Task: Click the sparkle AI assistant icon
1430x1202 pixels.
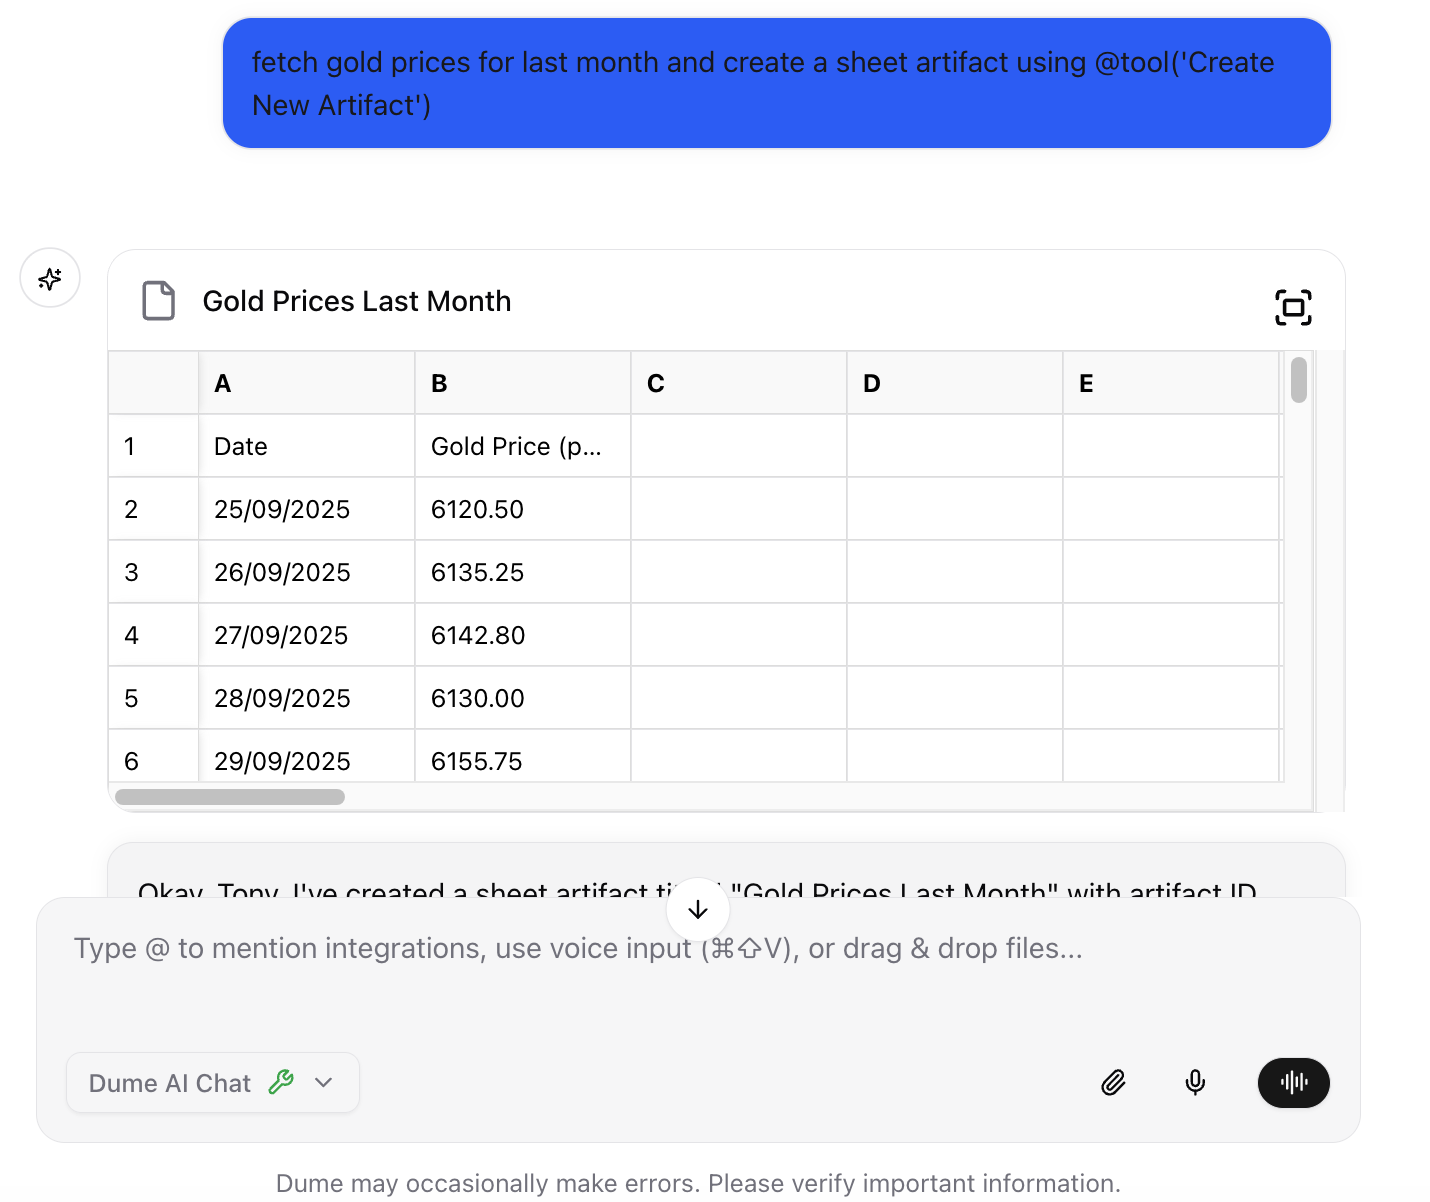Action: [x=50, y=278]
